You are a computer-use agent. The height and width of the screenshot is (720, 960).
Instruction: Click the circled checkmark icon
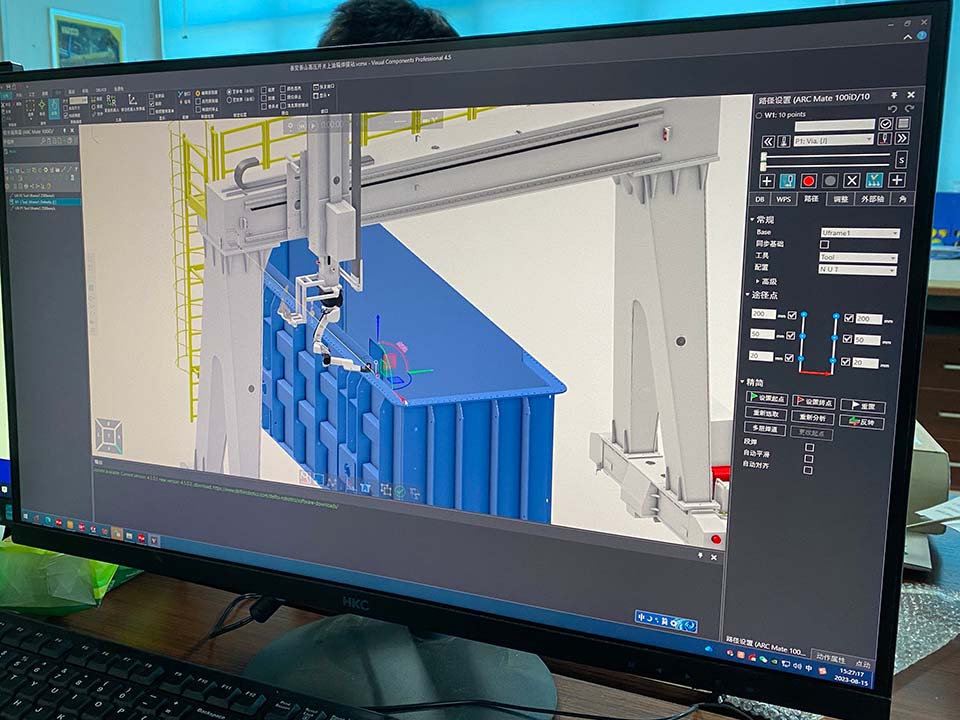[886, 124]
